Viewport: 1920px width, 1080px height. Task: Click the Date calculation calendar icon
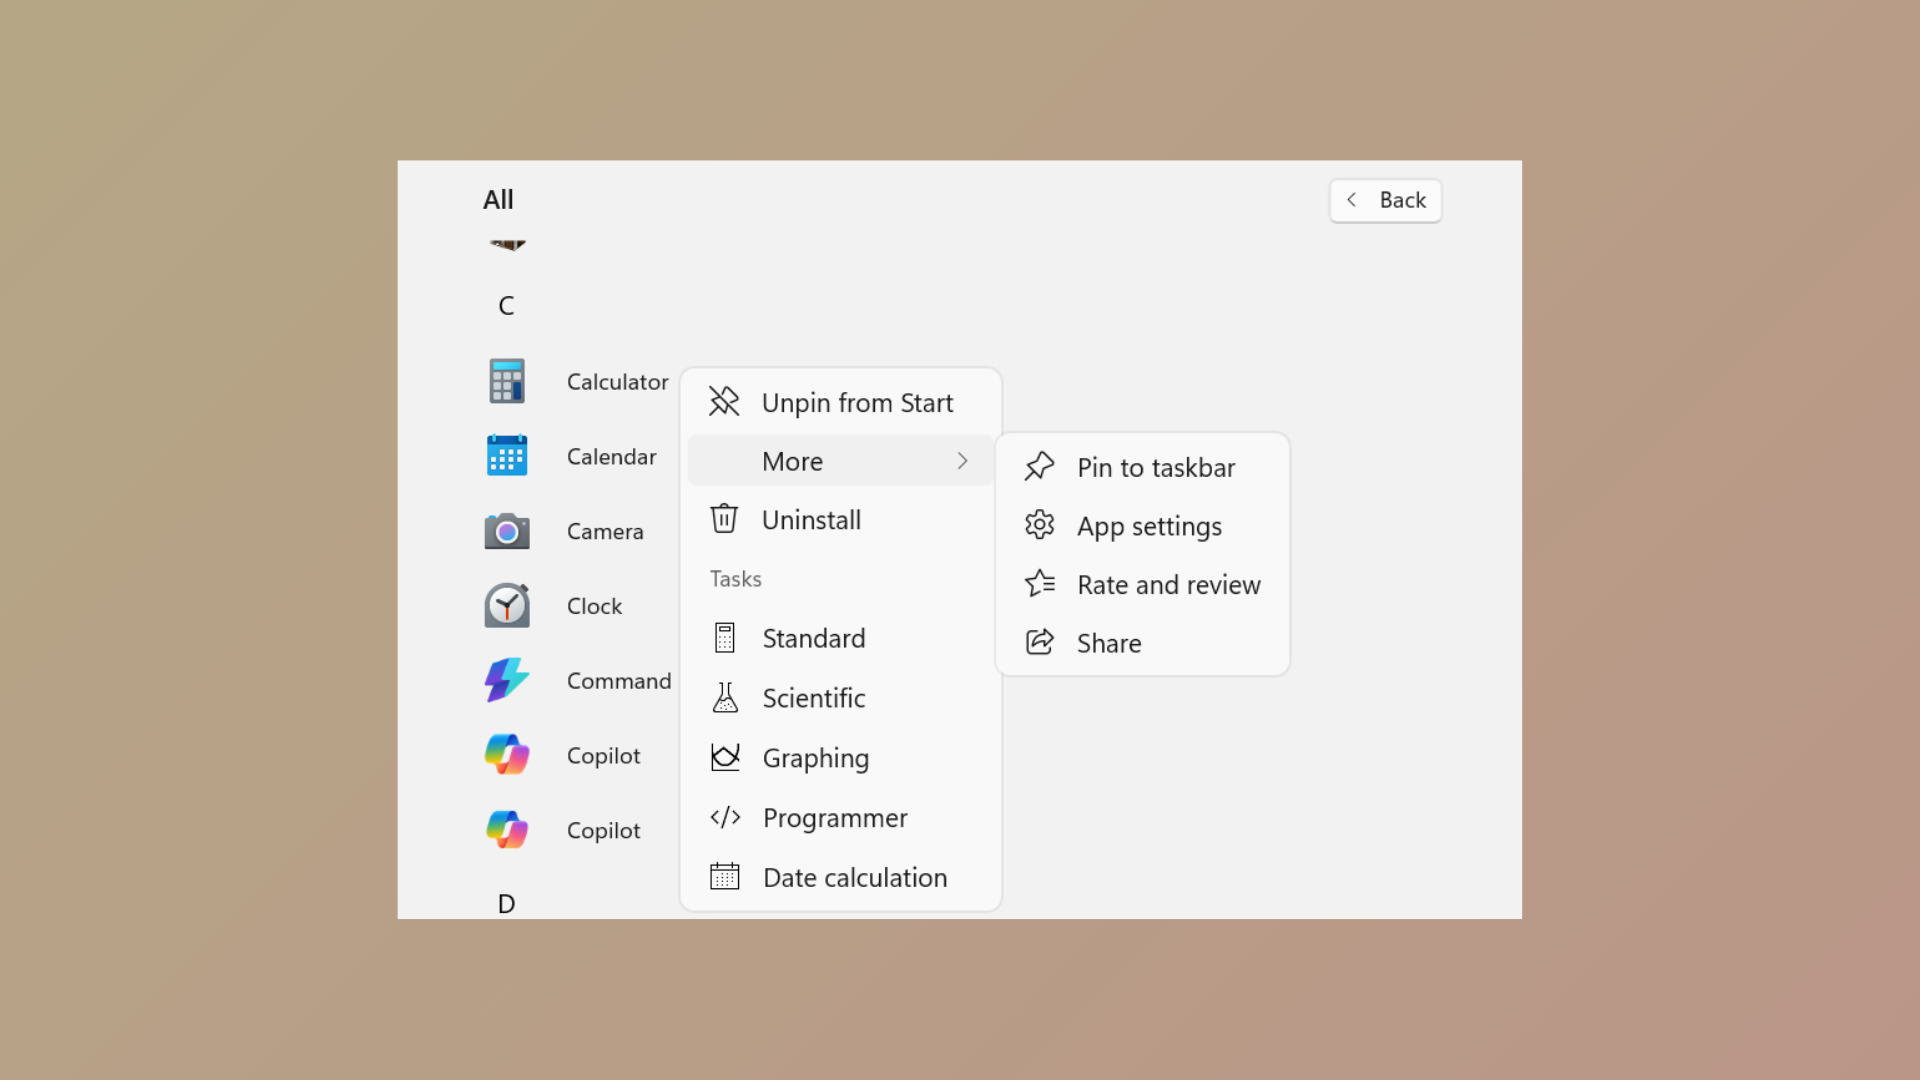[724, 876]
